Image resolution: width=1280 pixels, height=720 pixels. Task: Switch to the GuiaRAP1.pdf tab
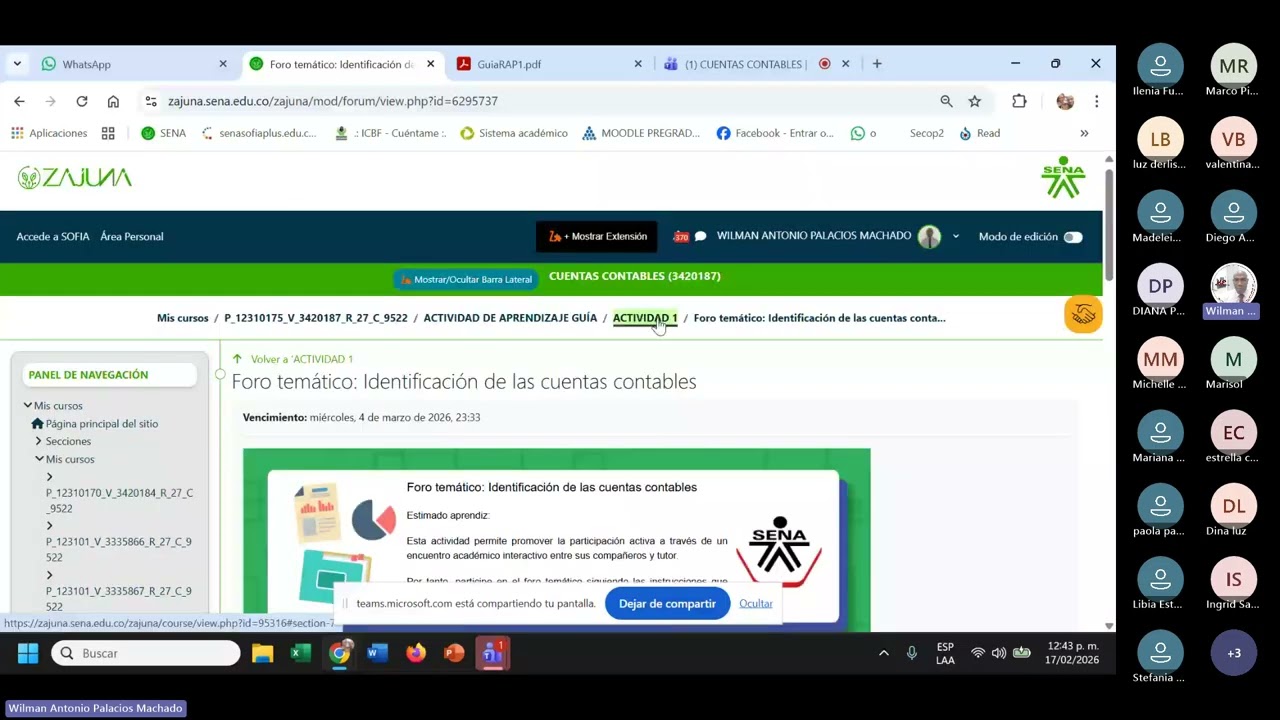[x=548, y=64]
